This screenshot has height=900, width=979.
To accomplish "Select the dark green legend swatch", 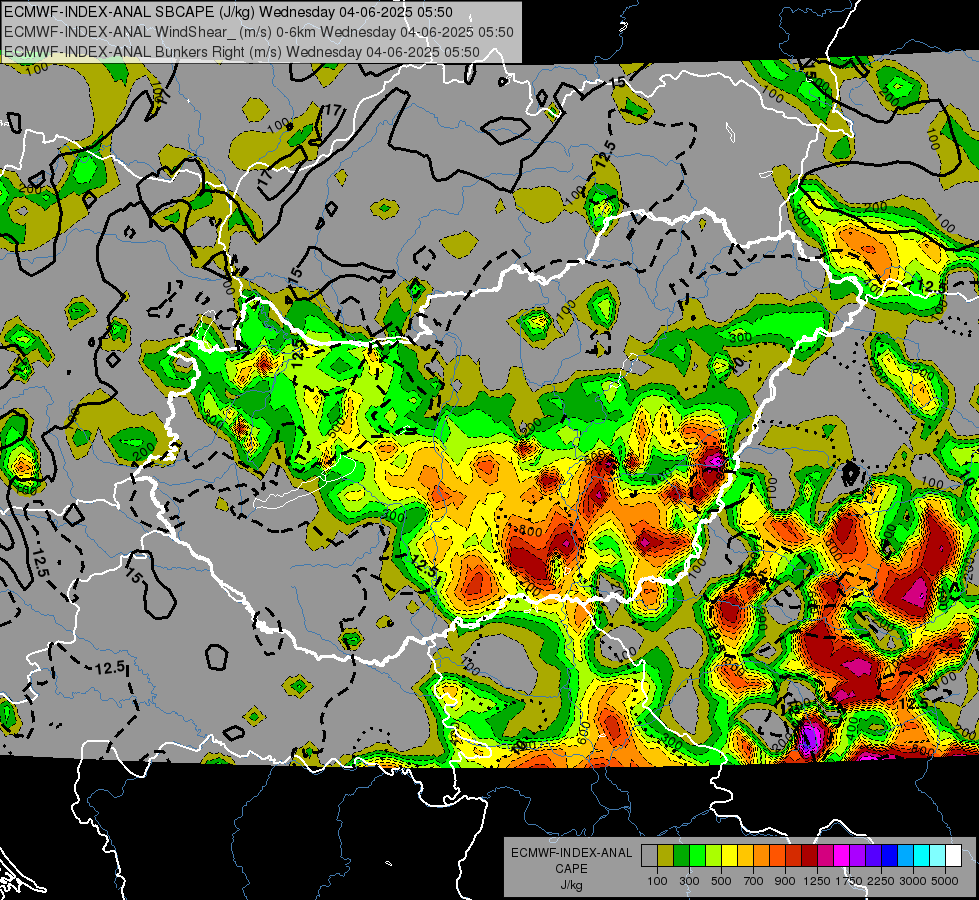I will (x=681, y=856).
